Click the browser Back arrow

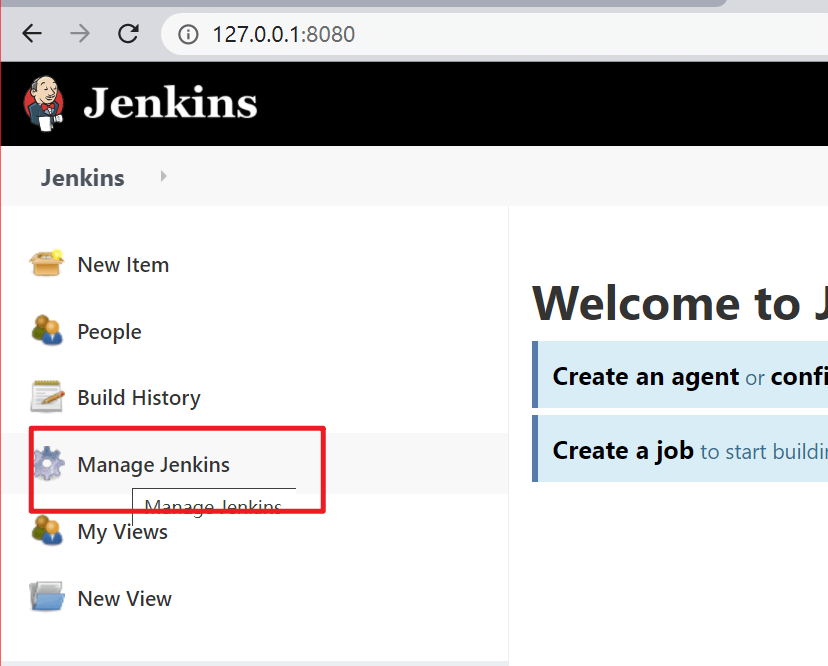tap(32, 34)
